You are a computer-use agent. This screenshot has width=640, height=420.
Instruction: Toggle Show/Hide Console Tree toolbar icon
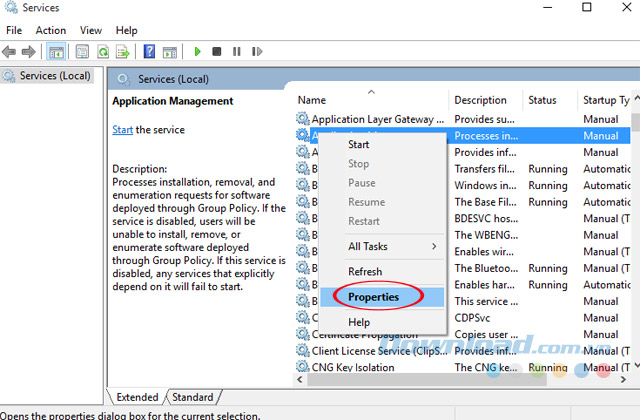click(x=56, y=52)
